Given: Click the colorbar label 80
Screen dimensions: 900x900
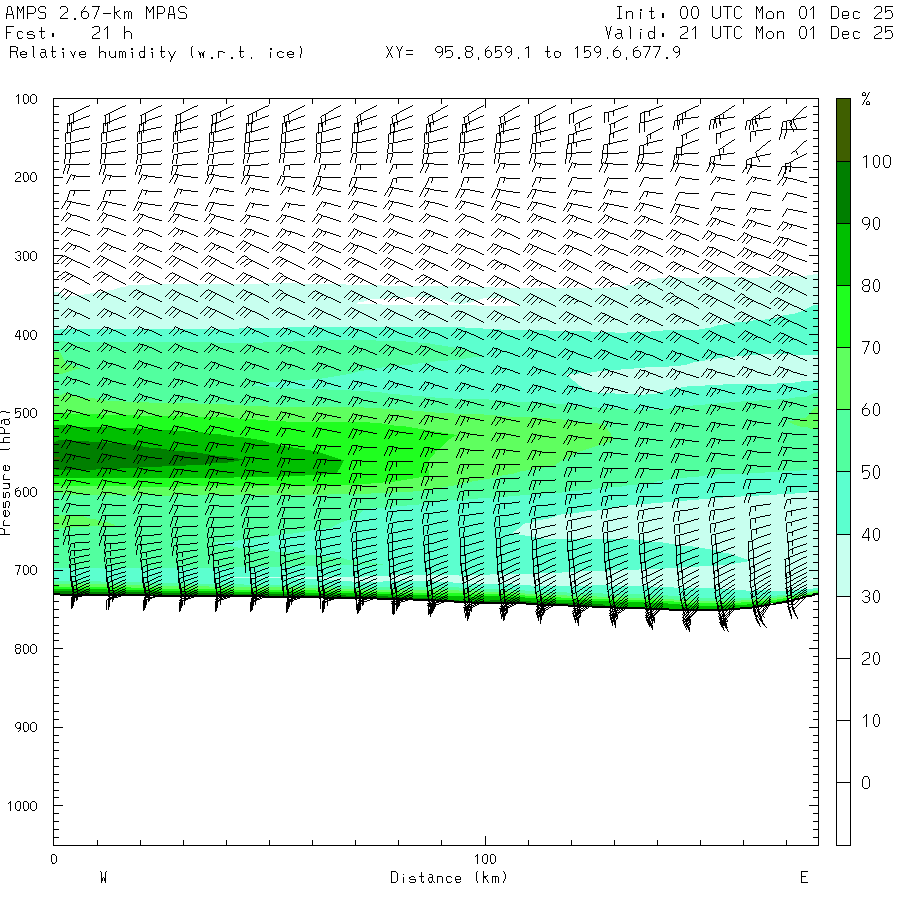Looking at the screenshot, I should pyautogui.click(x=871, y=286).
